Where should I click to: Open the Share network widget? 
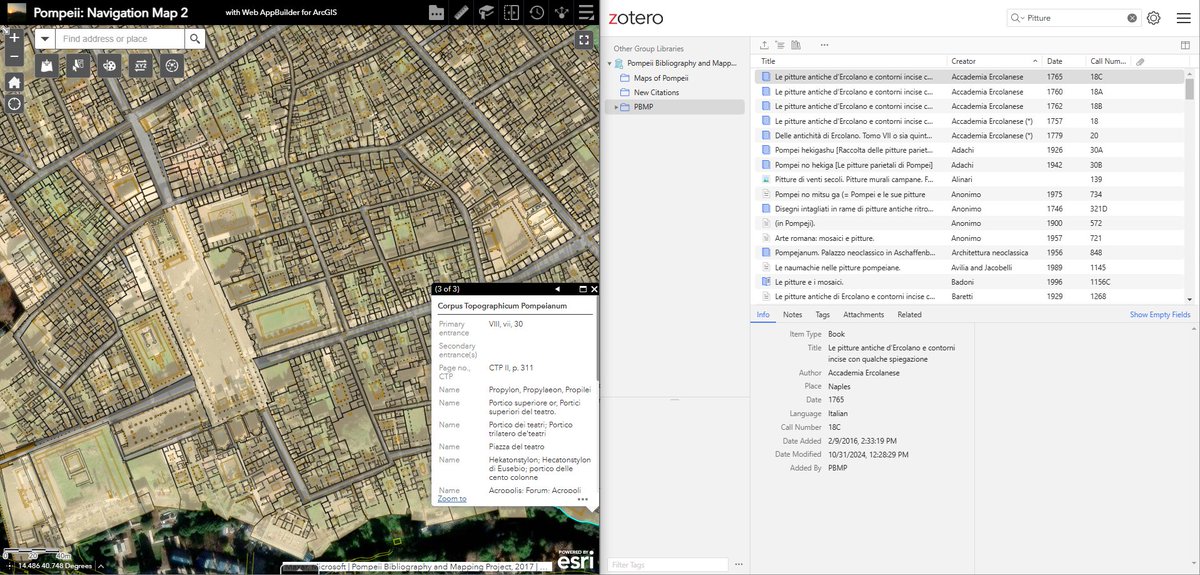(x=563, y=13)
